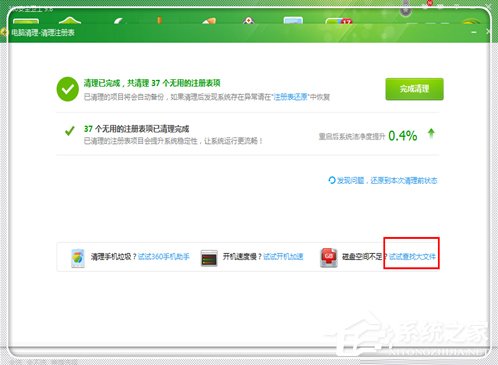Click the text 37 个无用的注册表项已清理完成

136,129
